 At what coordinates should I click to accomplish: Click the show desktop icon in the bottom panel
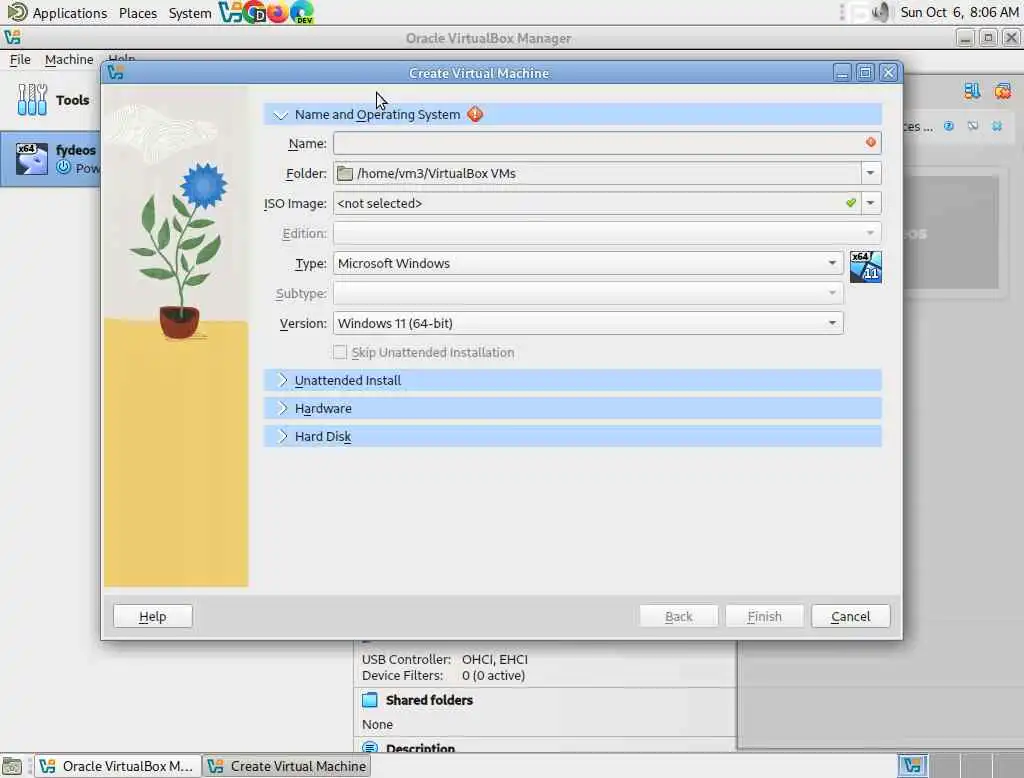(x=12, y=766)
